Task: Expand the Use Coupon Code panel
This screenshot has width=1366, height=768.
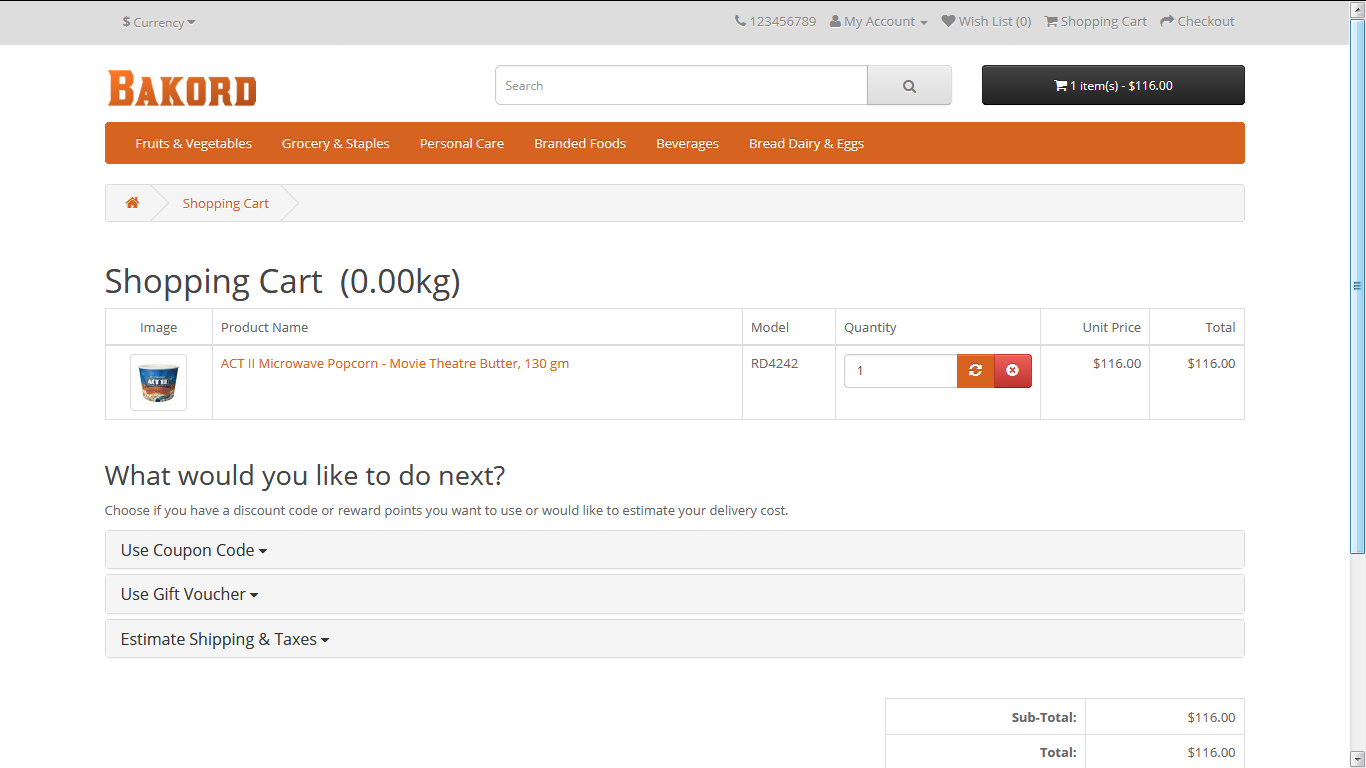Action: click(x=194, y=550)
